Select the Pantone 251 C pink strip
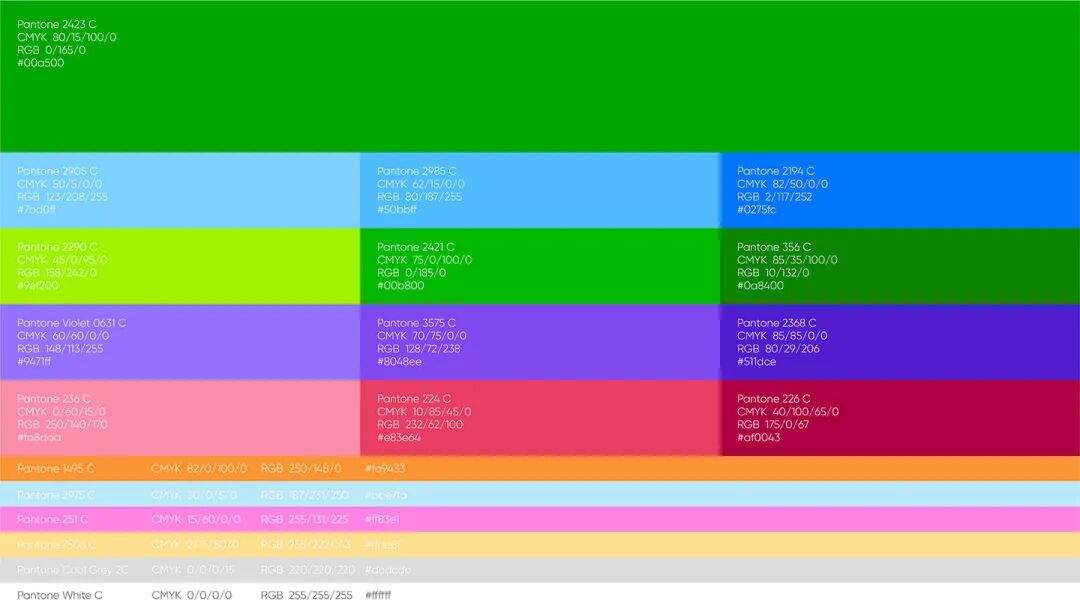1080x600 pixels. click(x=540, y=519)
